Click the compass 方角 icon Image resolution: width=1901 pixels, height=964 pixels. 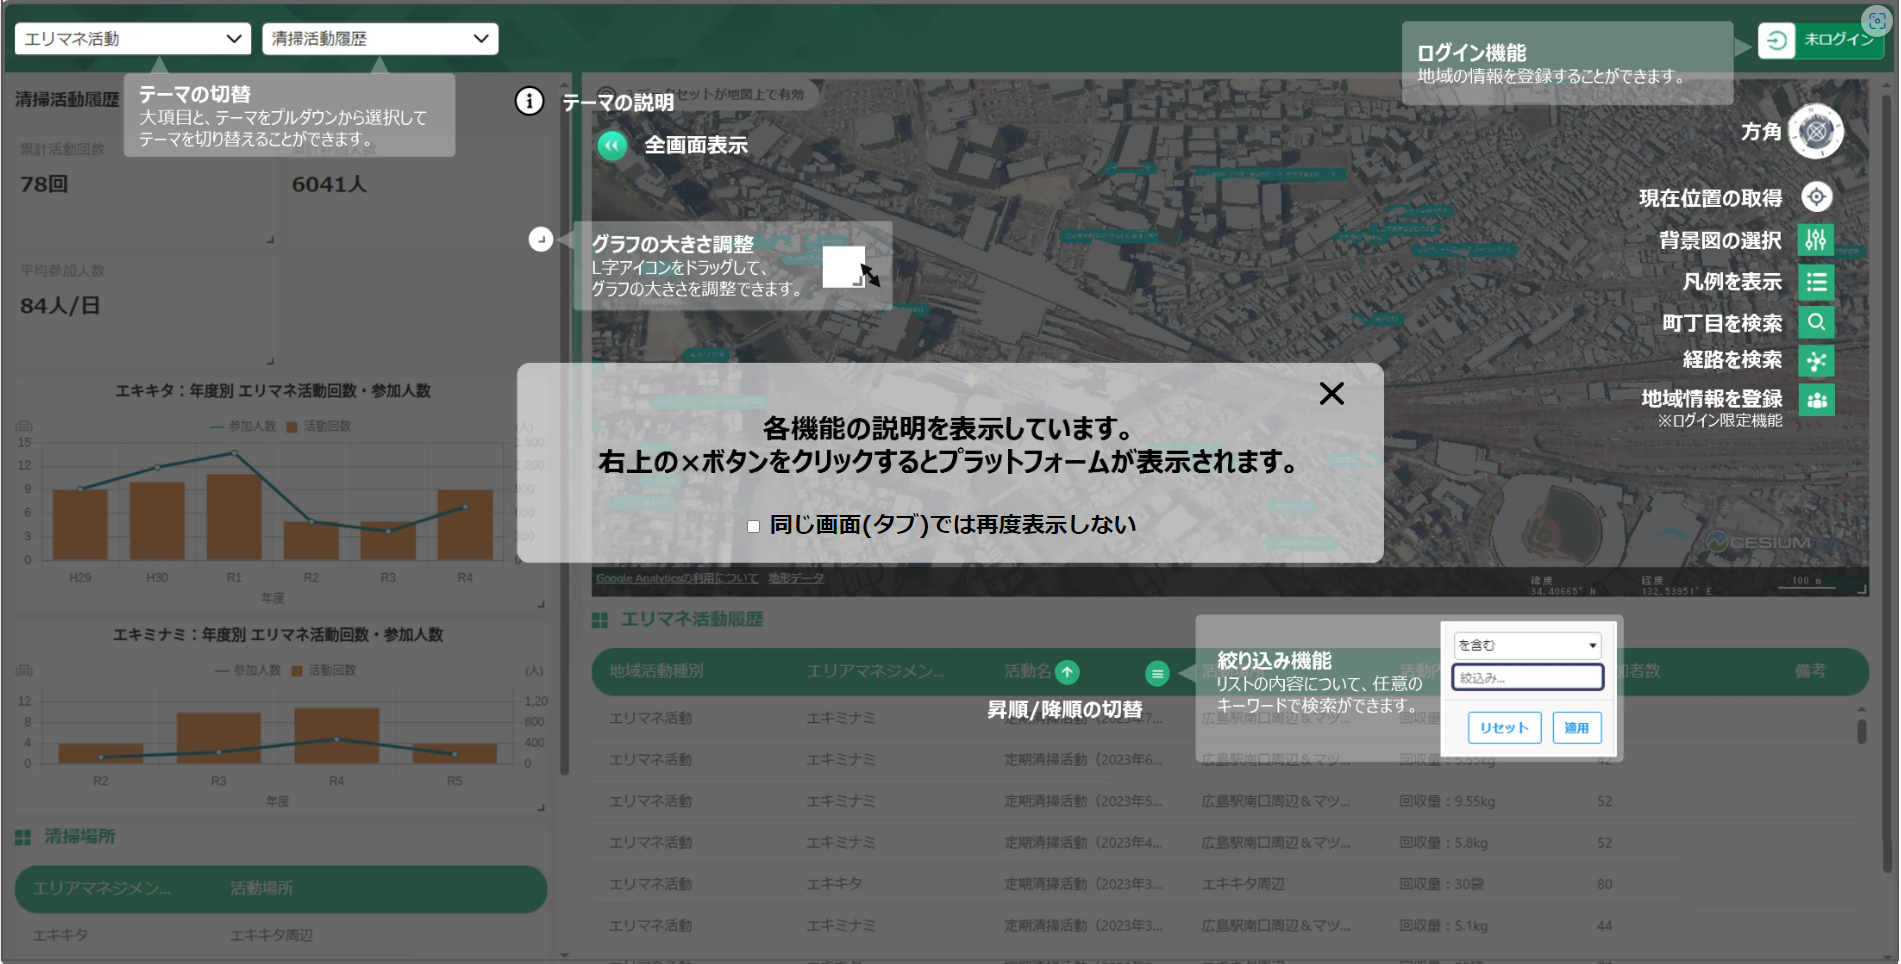(x=1816, y=131)
